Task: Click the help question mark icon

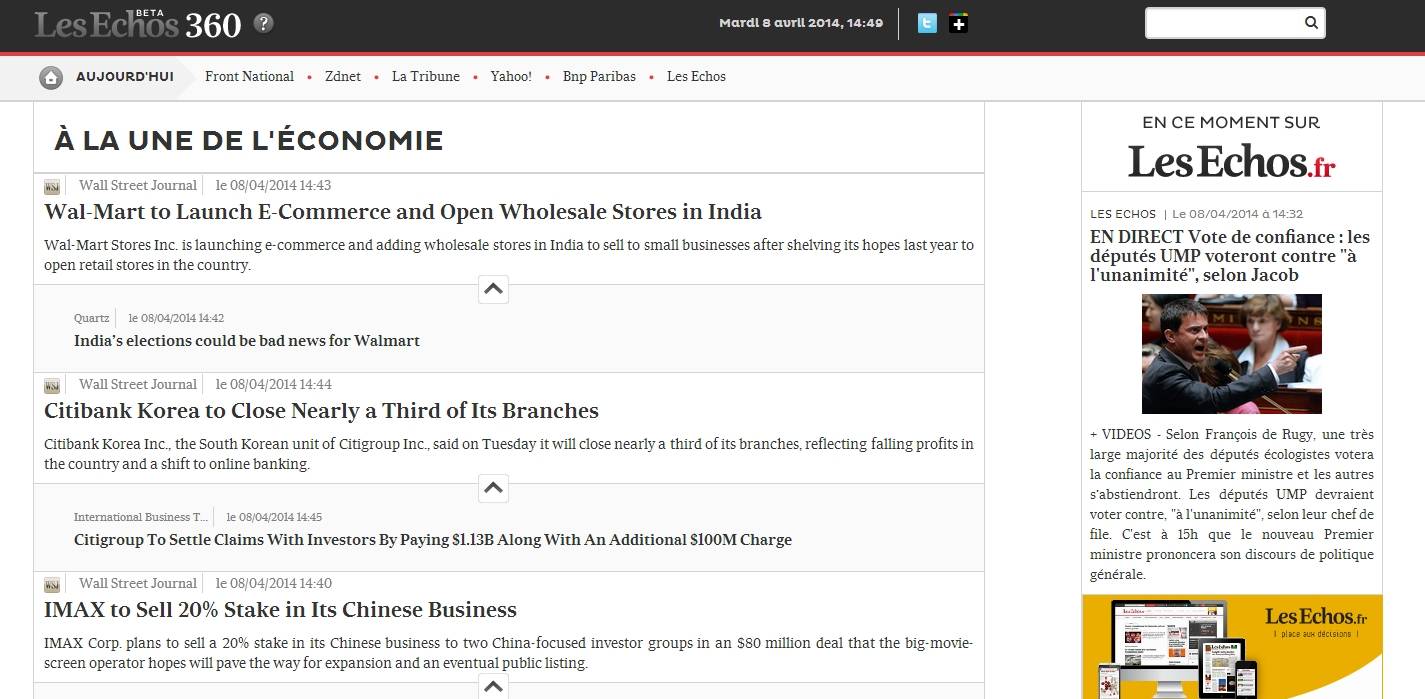Action: click(x=263, y=23)
